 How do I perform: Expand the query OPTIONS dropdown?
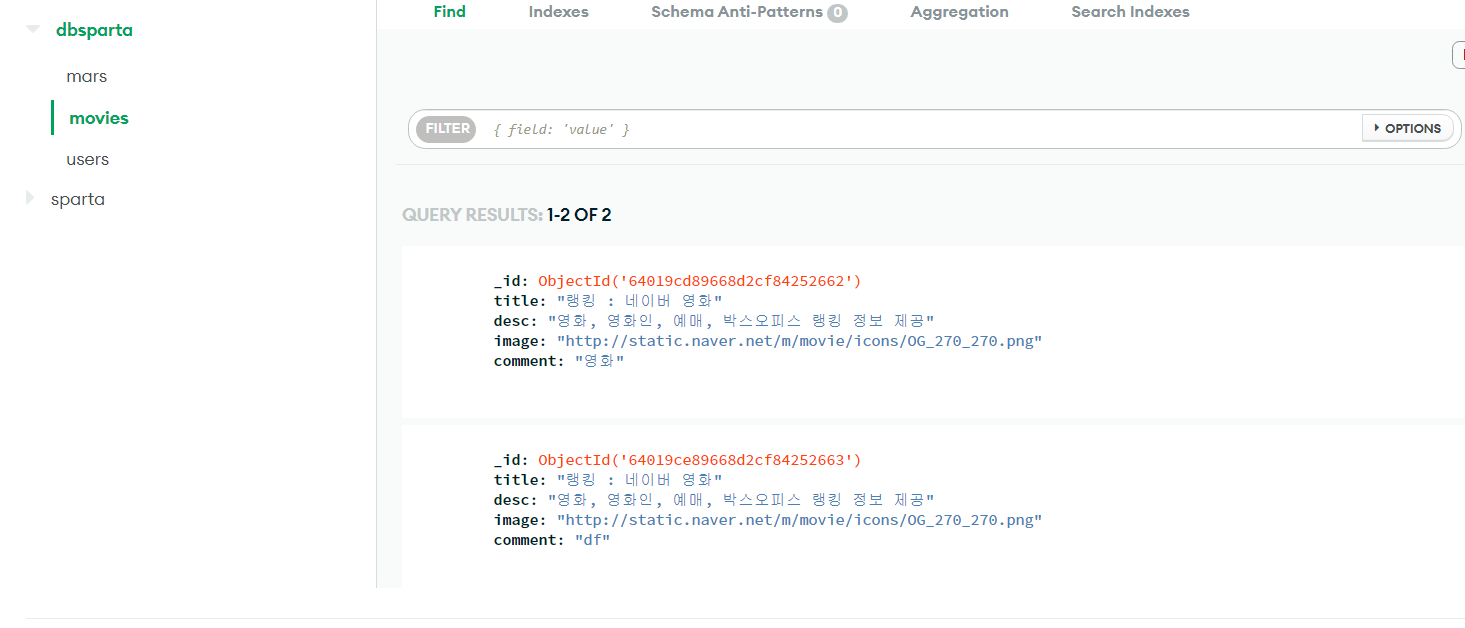(1407, 128)
